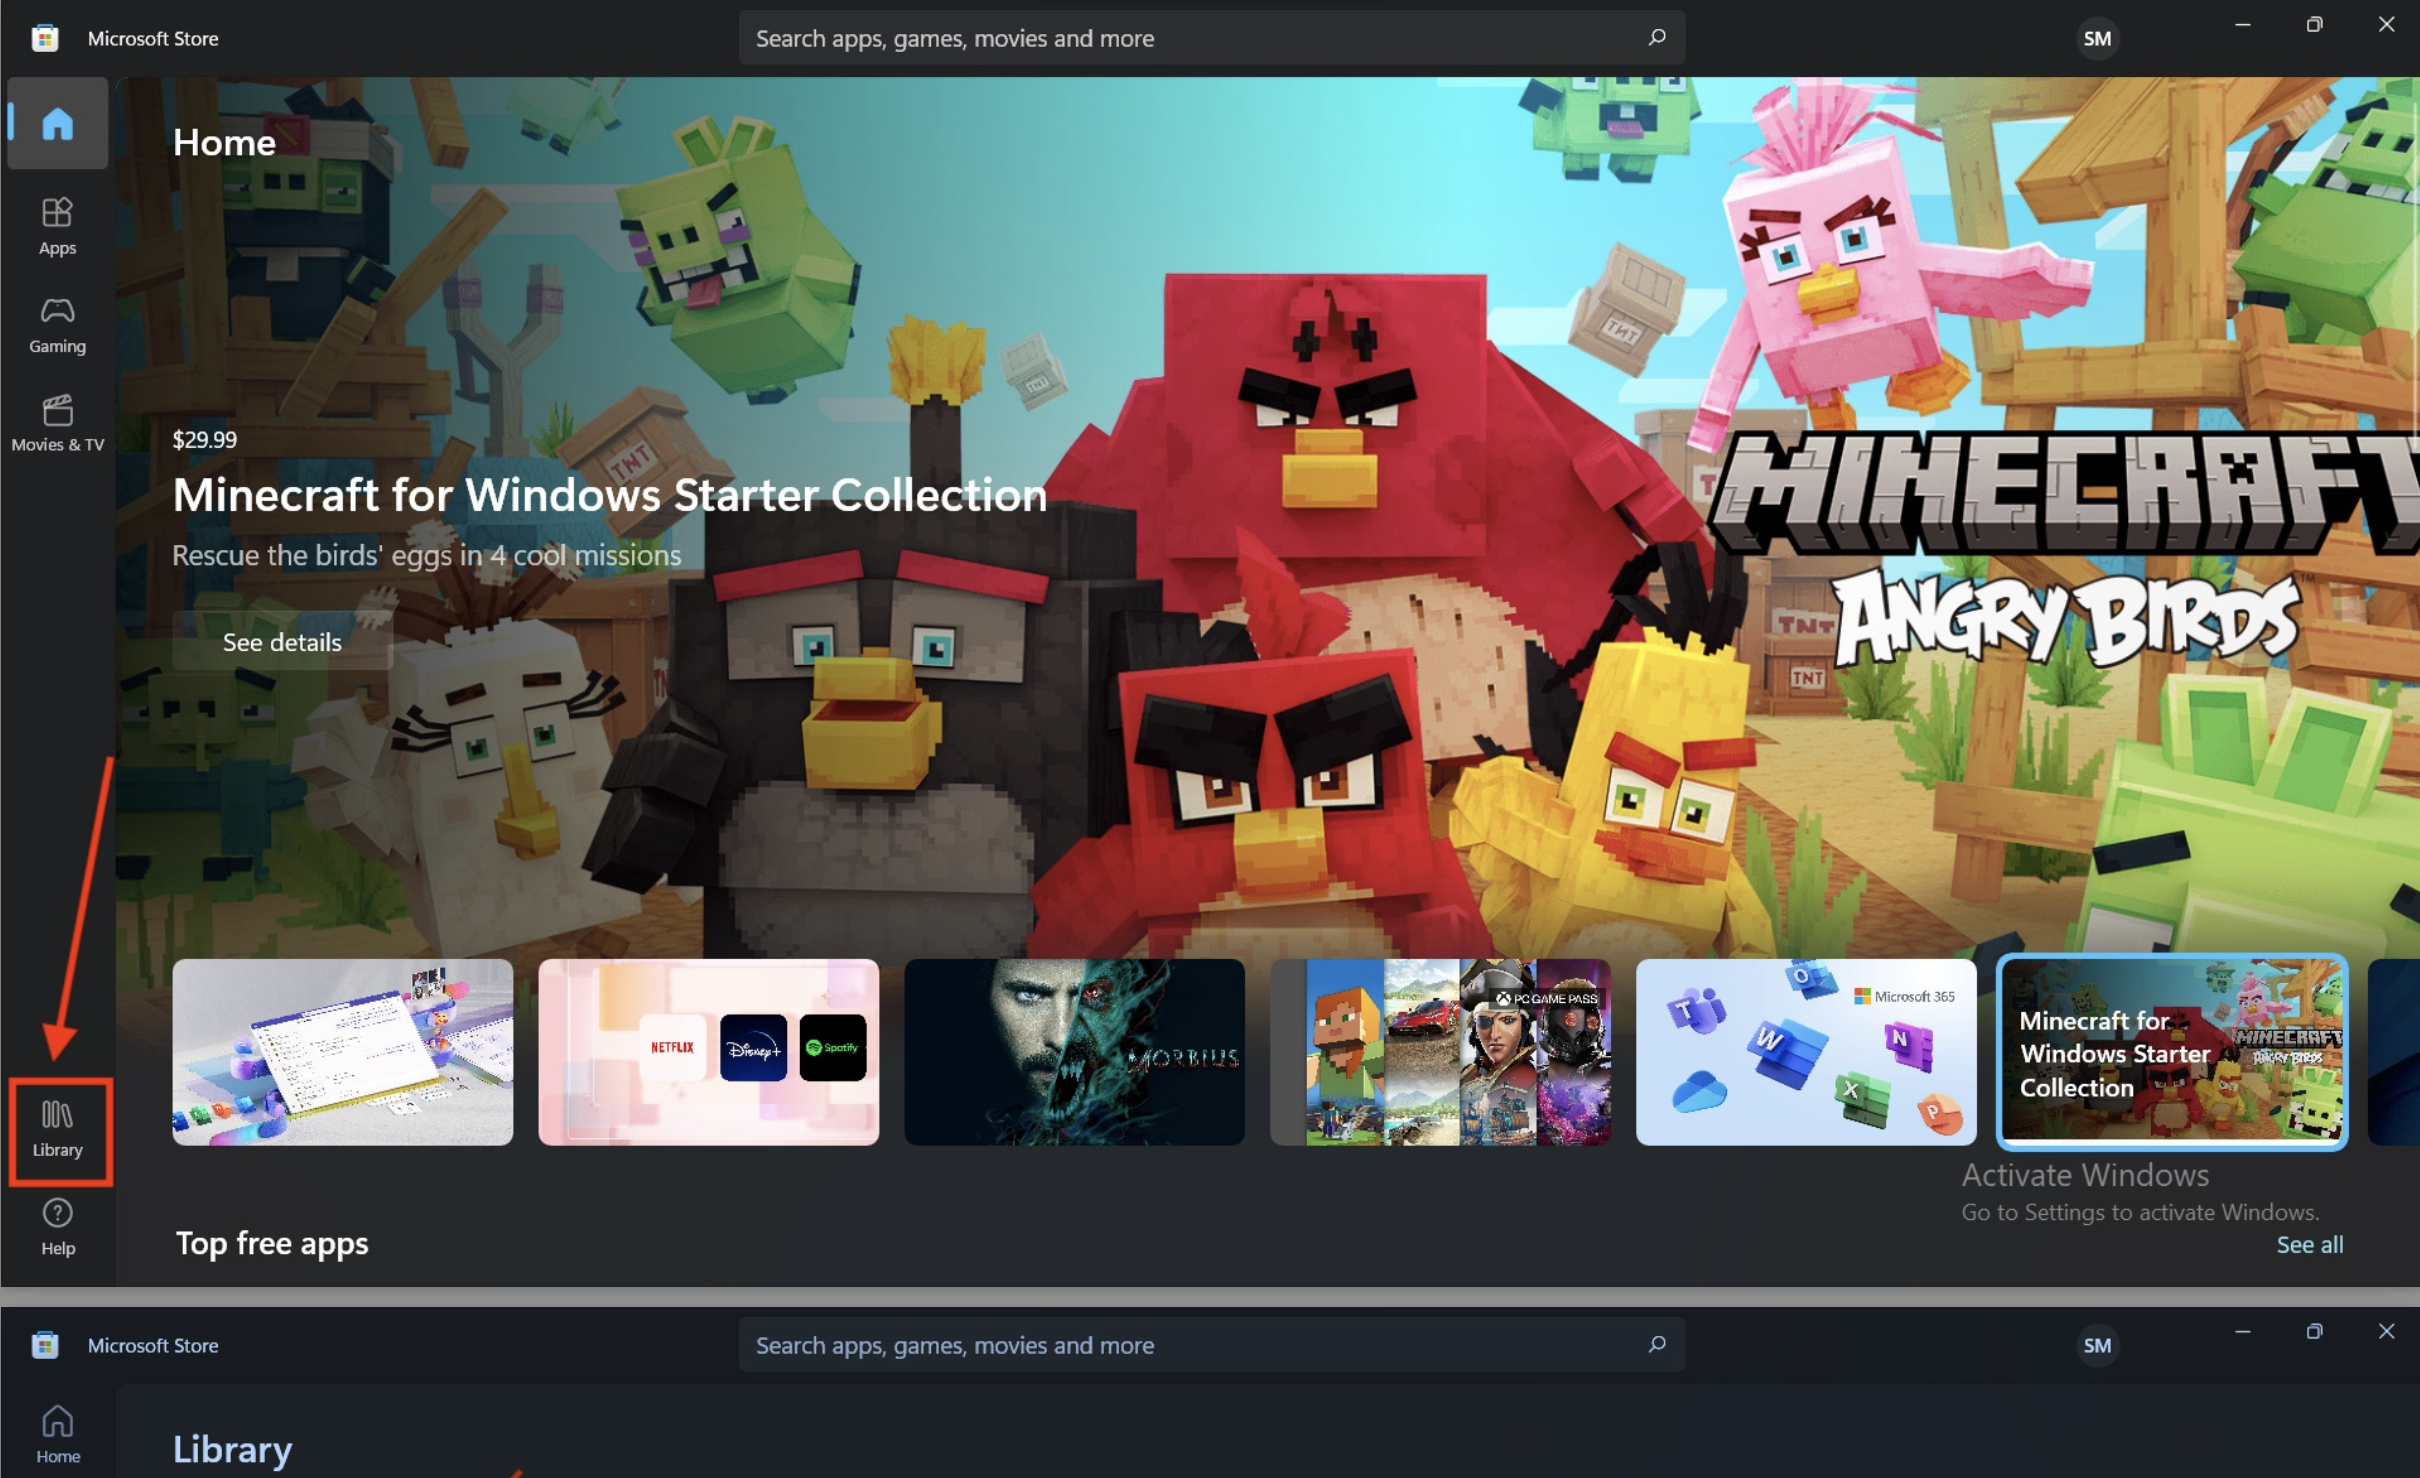Select the Netflix Disney+ Spotify thumbnail
The height and width of the screenshot is (1478, 2420).
point(708,1052)
